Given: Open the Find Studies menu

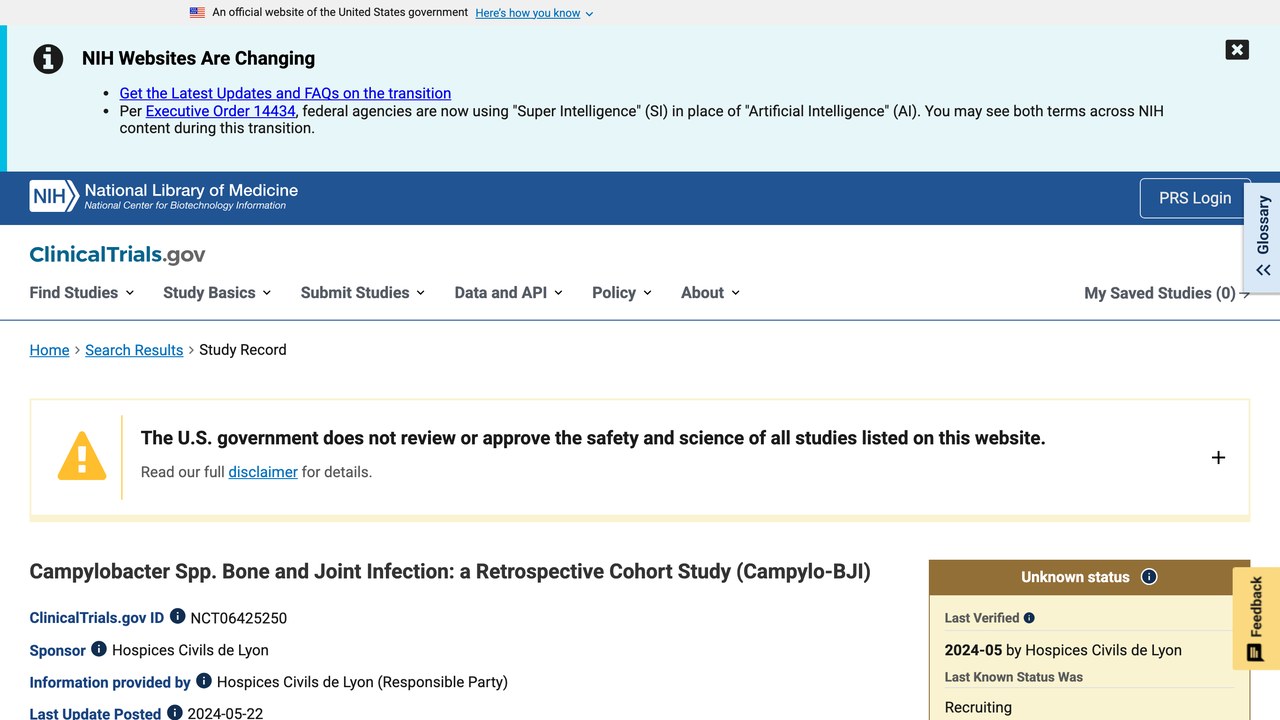Looking at the screenshot, I should click(x=82, y=293).
